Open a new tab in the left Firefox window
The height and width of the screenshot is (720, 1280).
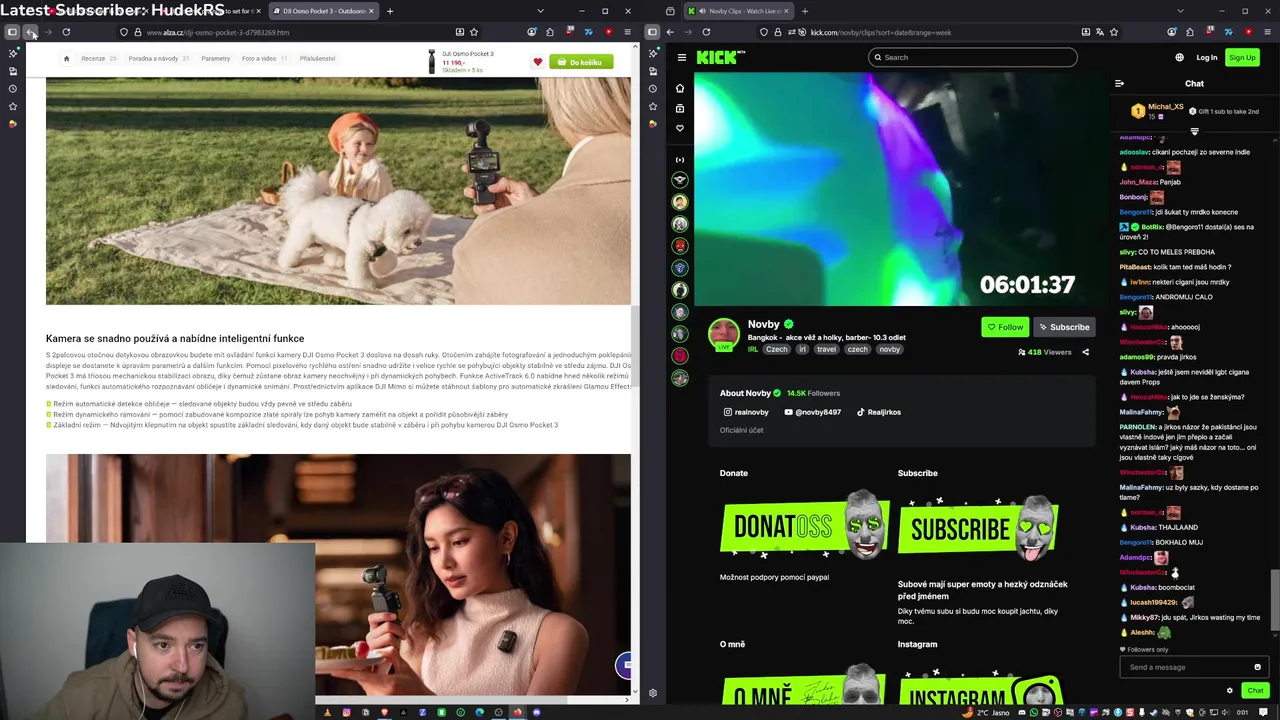390,11
